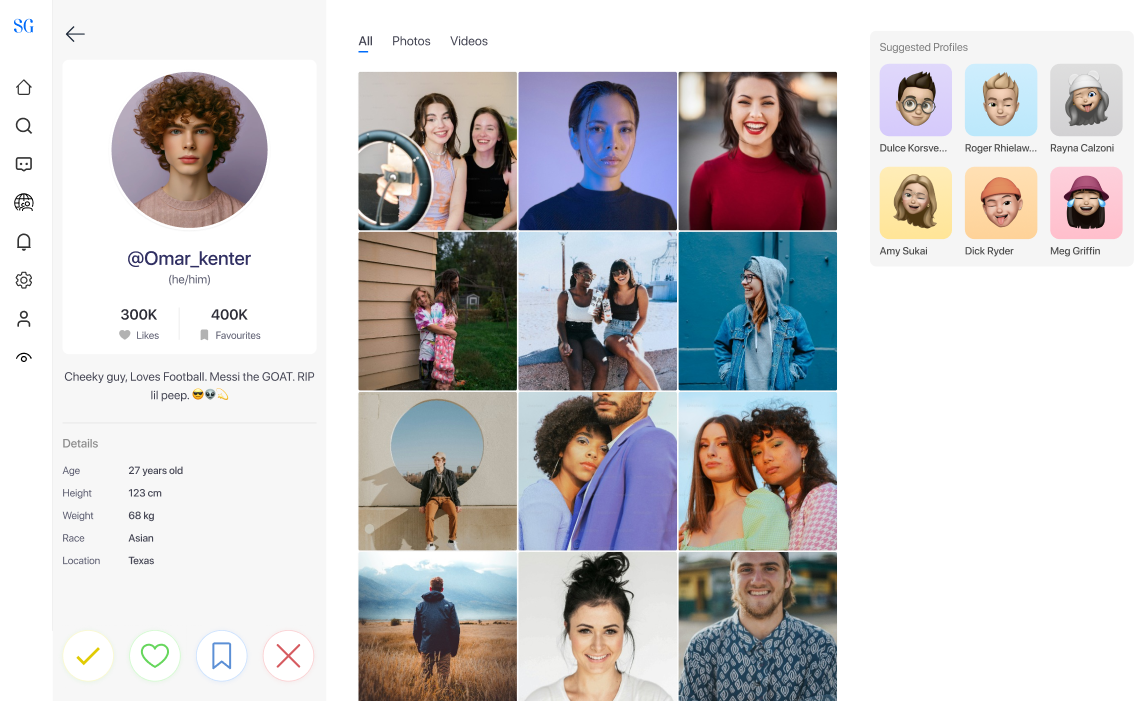Open the globe explore icon
This screenshot has width=1141, height=701.
point(24,203)
